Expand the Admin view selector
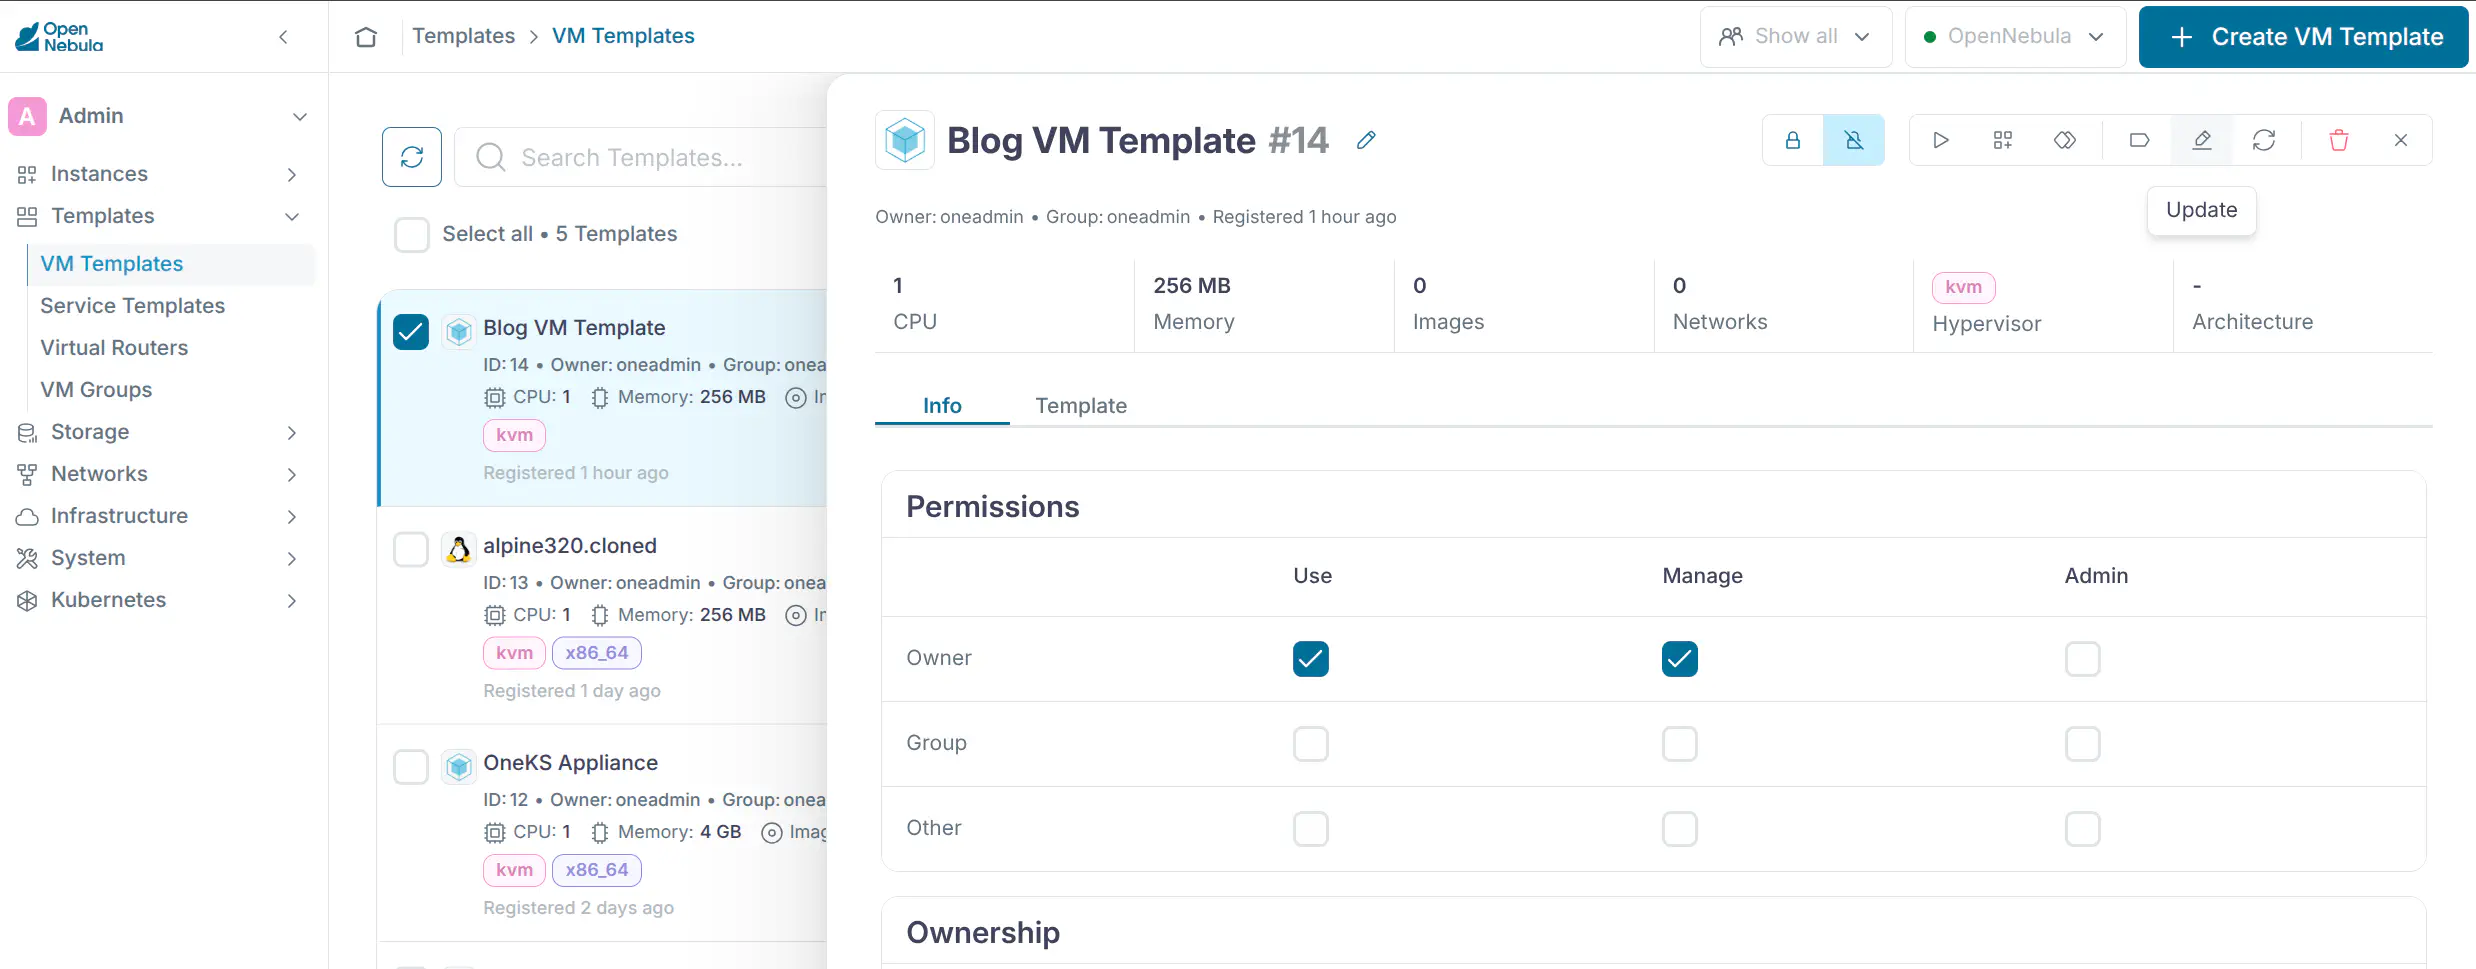Image resolution: width=2476 pixels, height=969 pixels. [x=299, y=116]
